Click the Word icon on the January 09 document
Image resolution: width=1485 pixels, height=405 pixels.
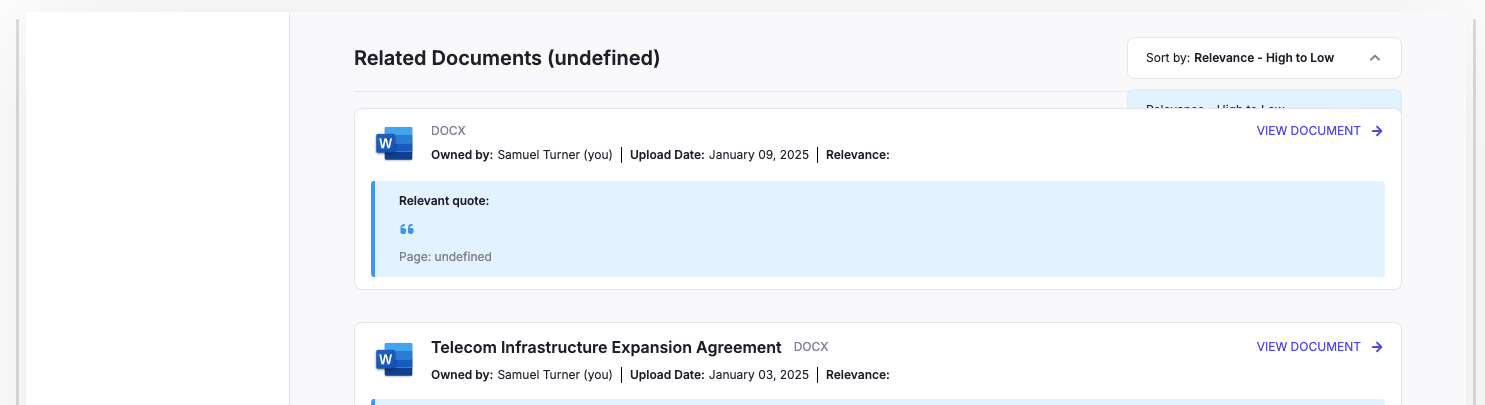(394, 144)
